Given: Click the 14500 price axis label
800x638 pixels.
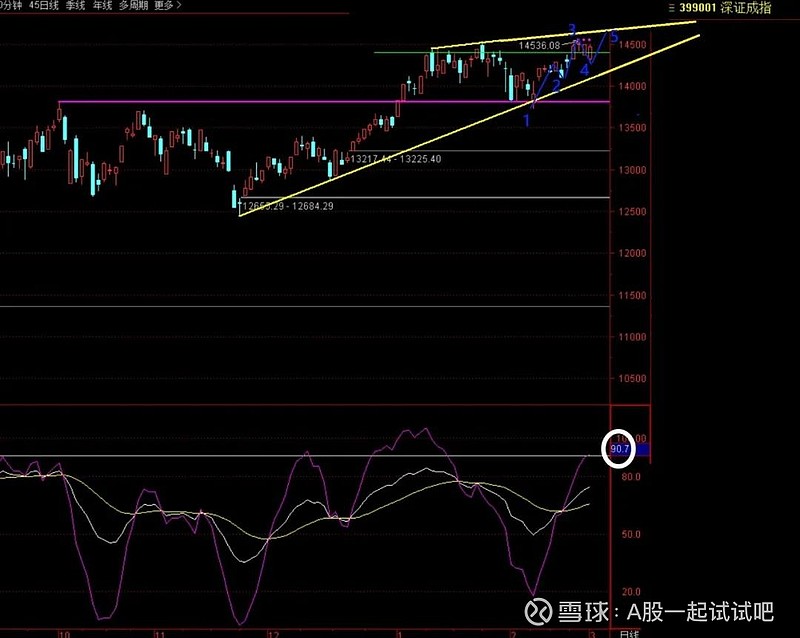Looking at the screenshot, I should pyautogui.click(x=632, y=45).
